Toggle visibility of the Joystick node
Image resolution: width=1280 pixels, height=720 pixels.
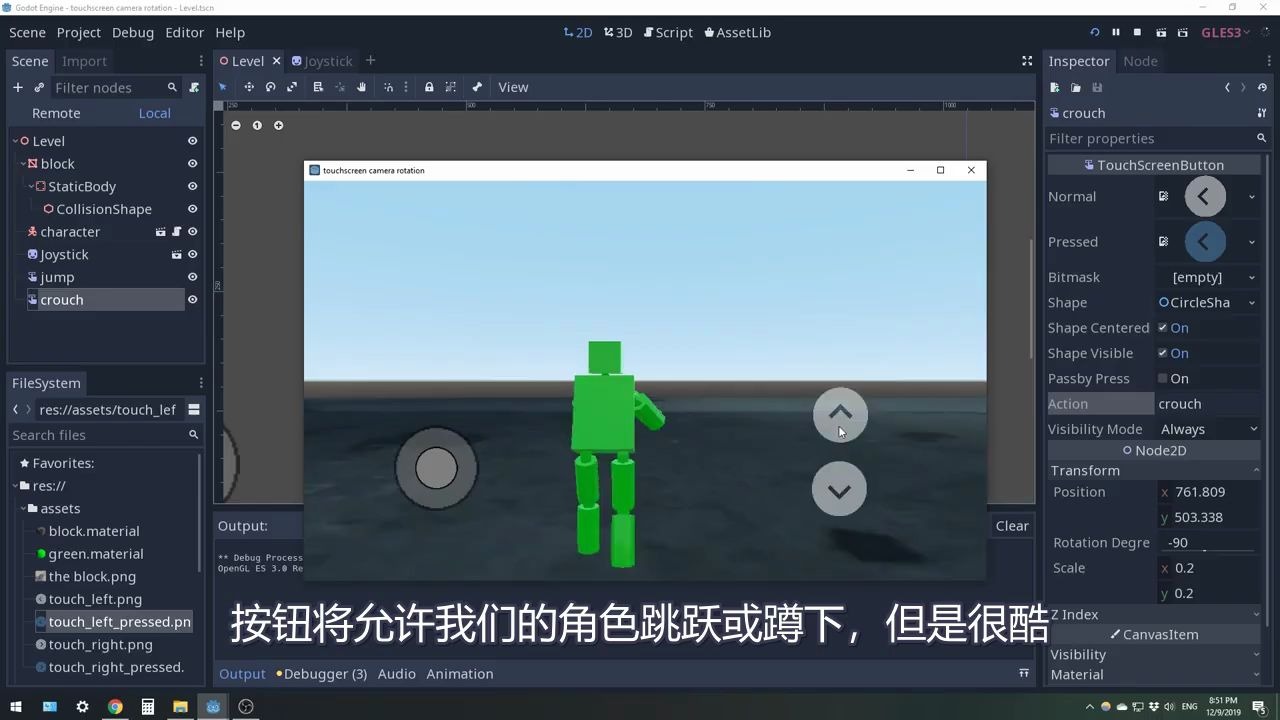(191, 254)
